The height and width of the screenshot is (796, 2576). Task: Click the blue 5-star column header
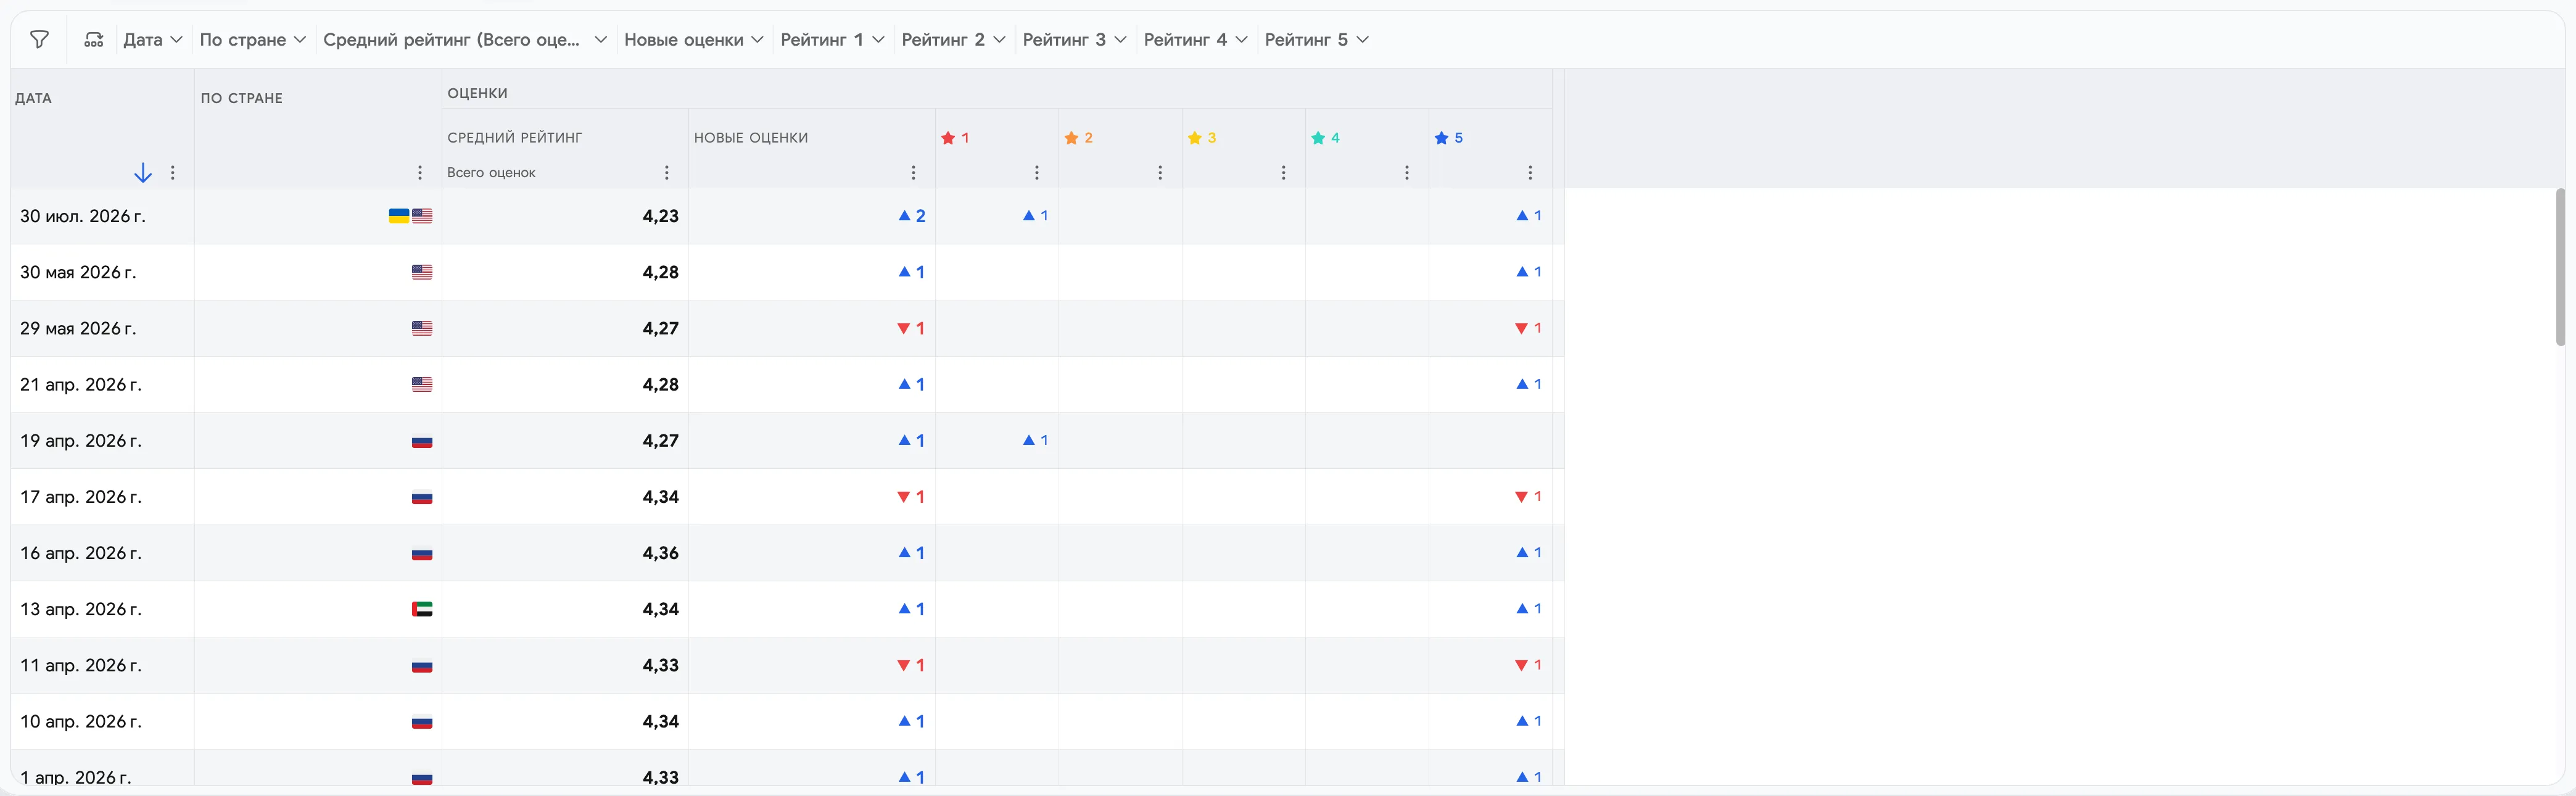point(1448,138)
